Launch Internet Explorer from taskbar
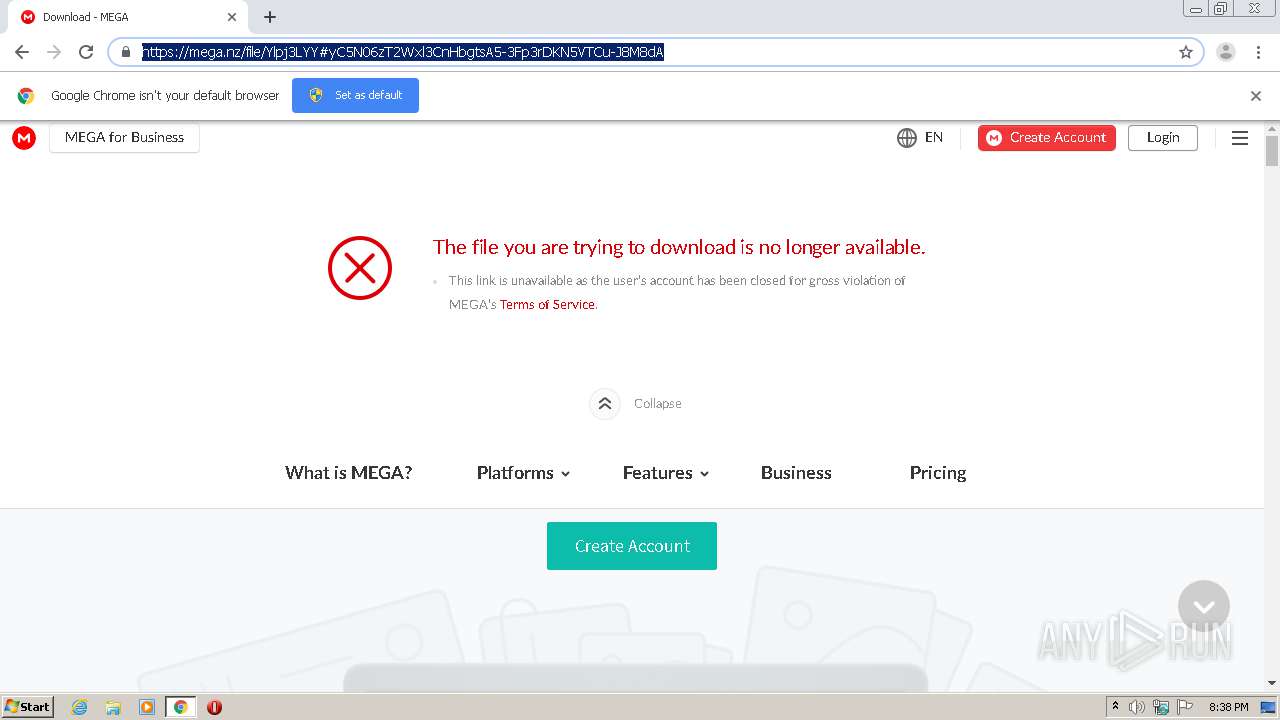Image resolution: width=1280 pixels, height=720 pixels. click(80, 707)
